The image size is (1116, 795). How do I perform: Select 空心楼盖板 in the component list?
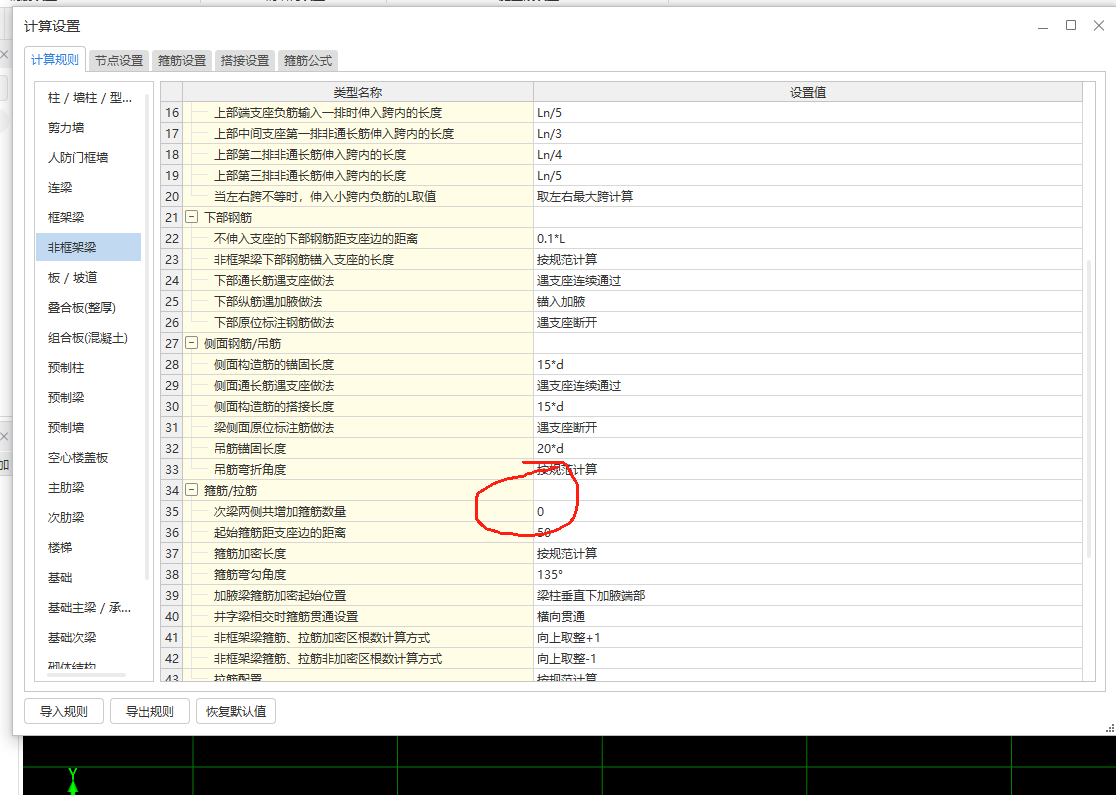pos(89,458)
